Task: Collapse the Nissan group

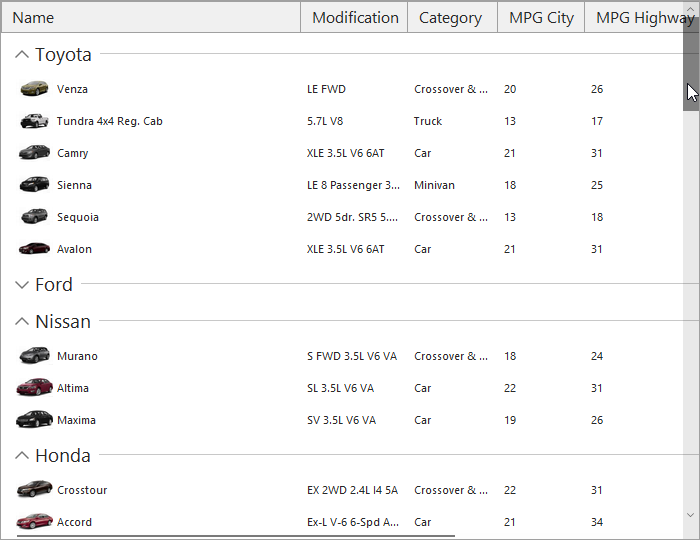Action: (x=22, y=321)
